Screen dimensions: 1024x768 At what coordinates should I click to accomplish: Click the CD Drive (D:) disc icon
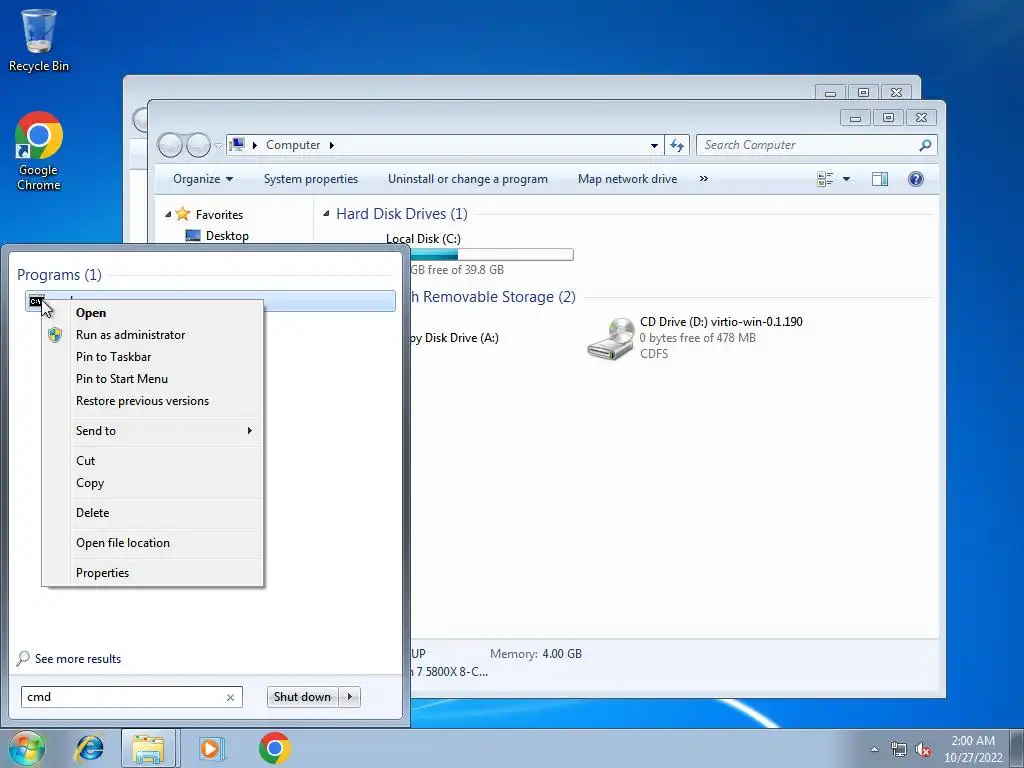611,338
